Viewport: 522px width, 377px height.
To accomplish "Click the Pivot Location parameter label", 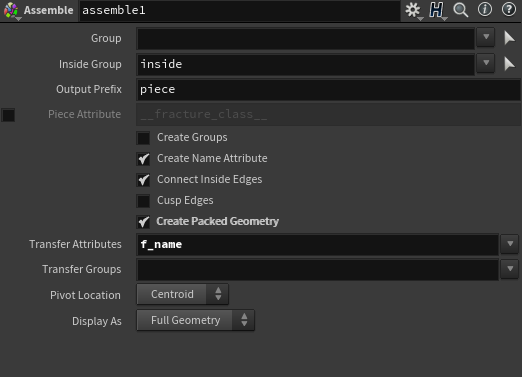I will coord(85,295).
